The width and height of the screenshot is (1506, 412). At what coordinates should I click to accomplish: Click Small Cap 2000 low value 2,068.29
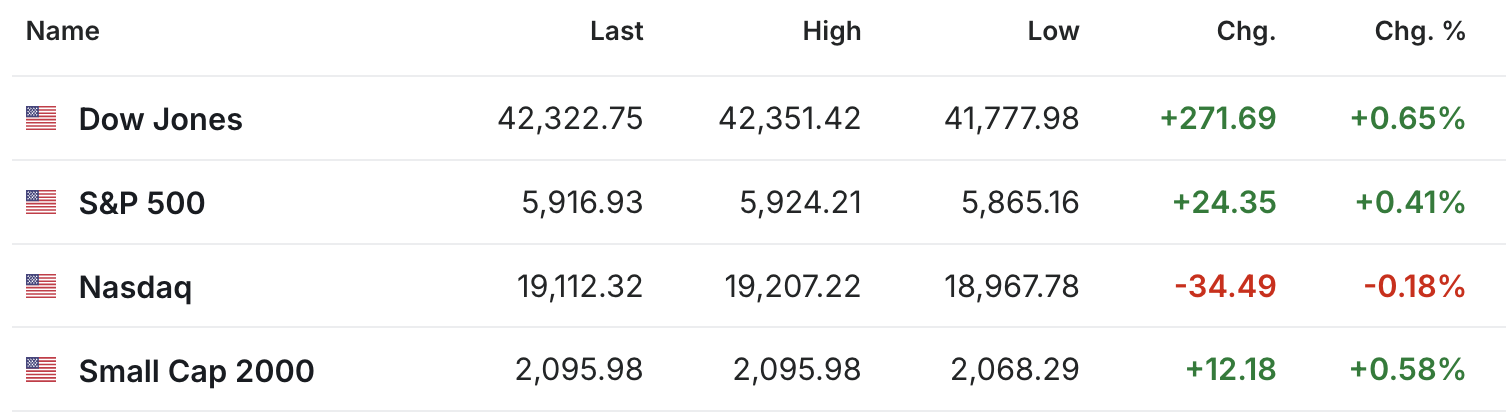[x=1016, y=371]
